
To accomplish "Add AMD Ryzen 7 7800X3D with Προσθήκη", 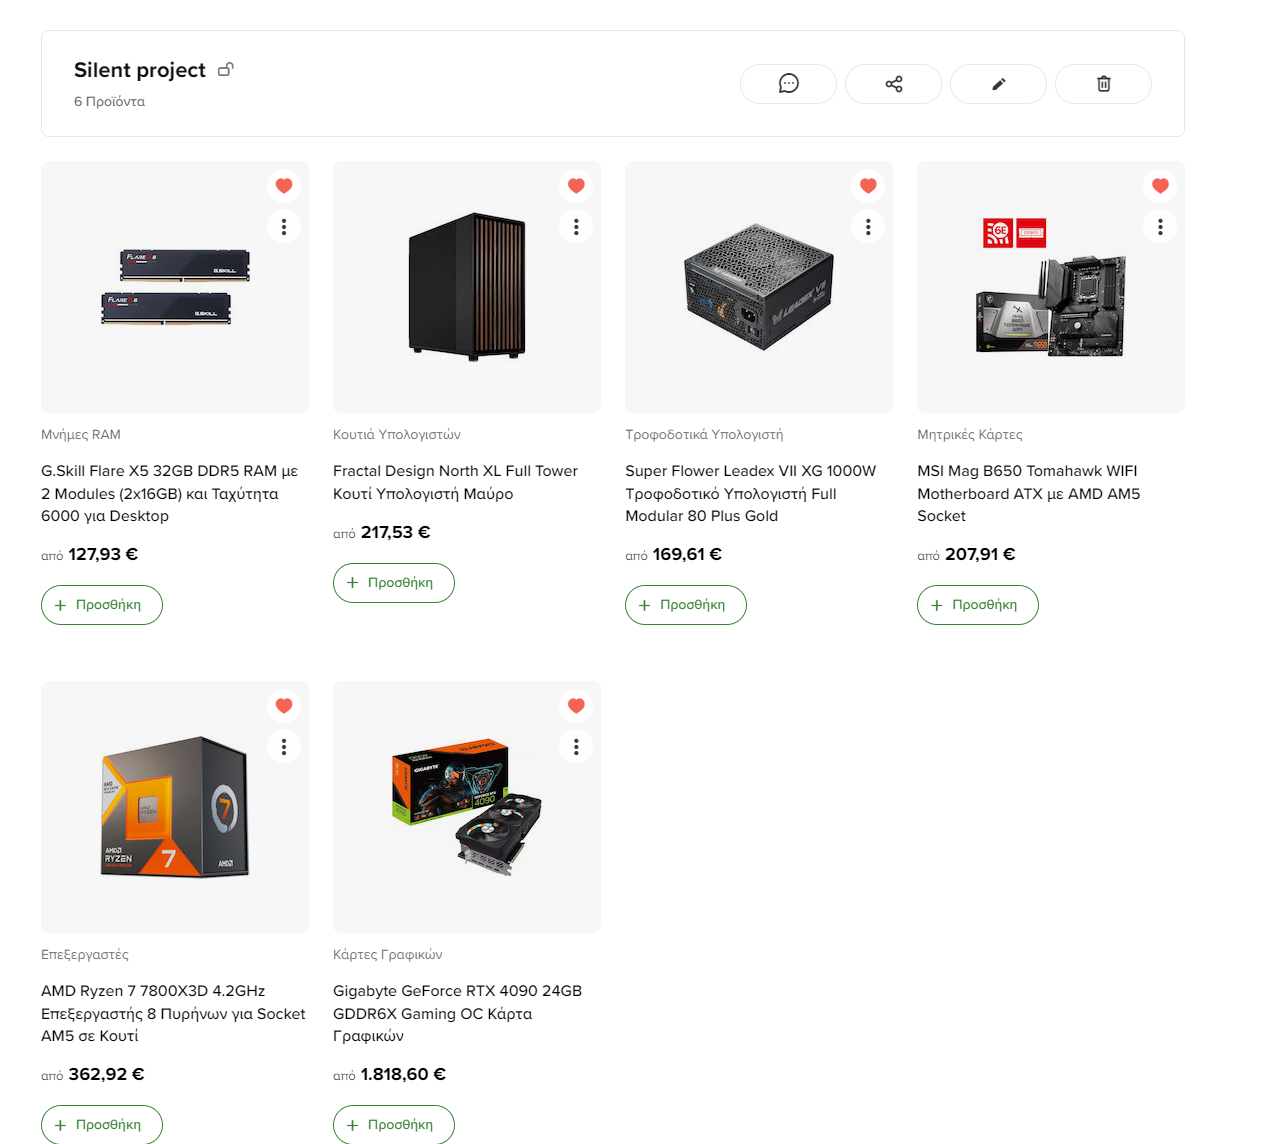I will 102,1124.
